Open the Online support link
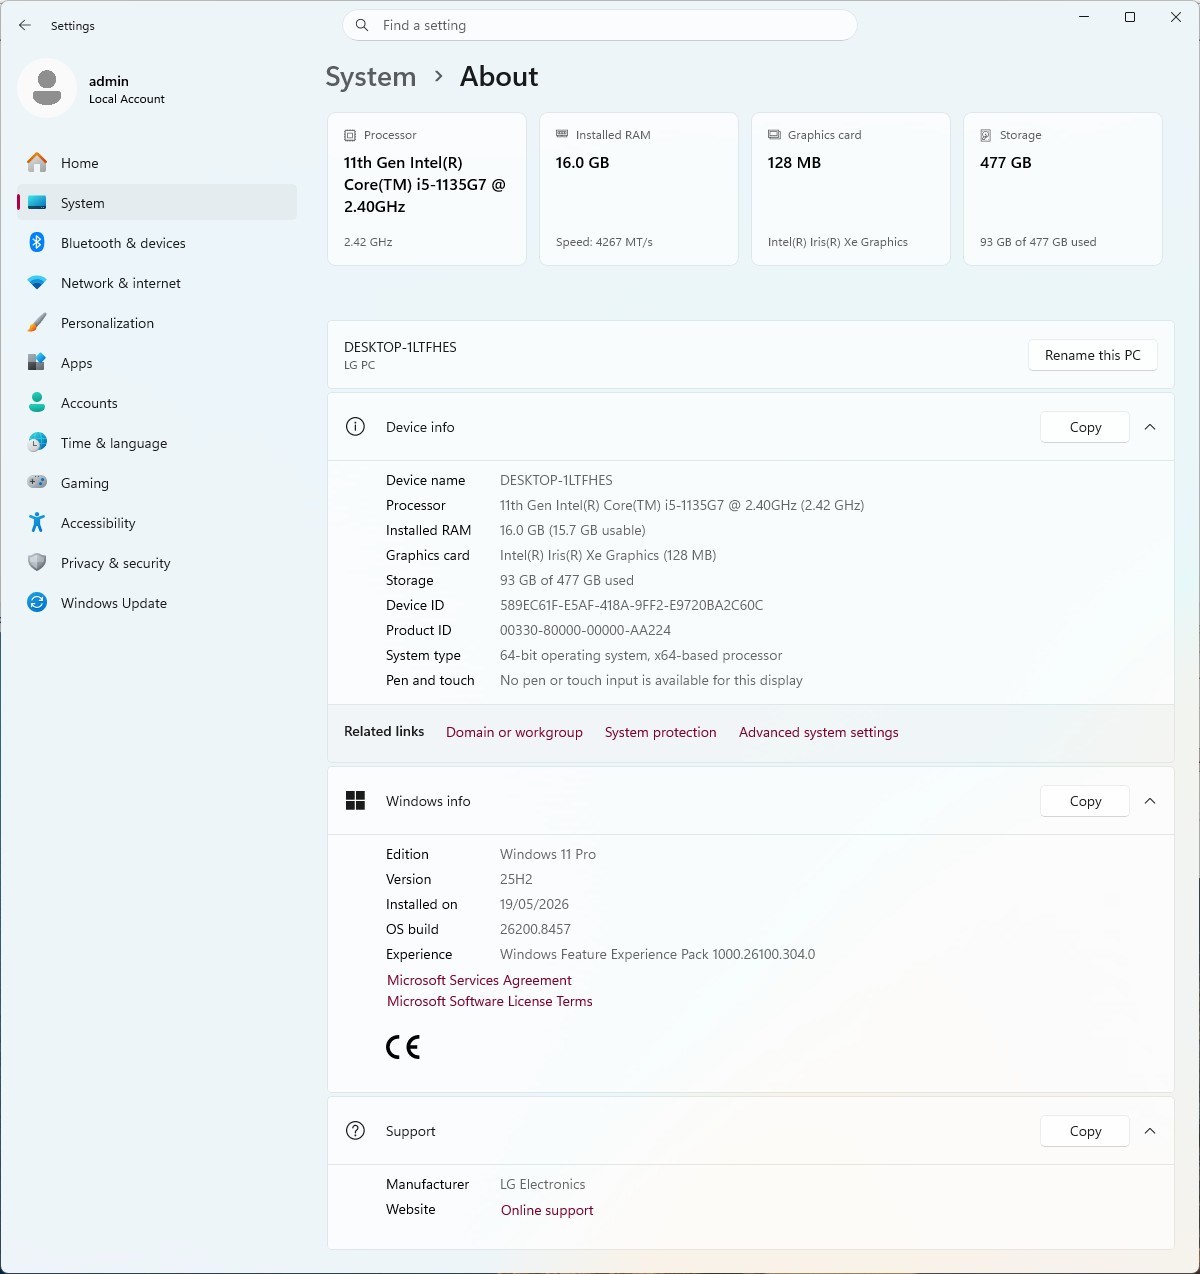Viewport: 1200px width, 1274px height. pos(547,1210)
